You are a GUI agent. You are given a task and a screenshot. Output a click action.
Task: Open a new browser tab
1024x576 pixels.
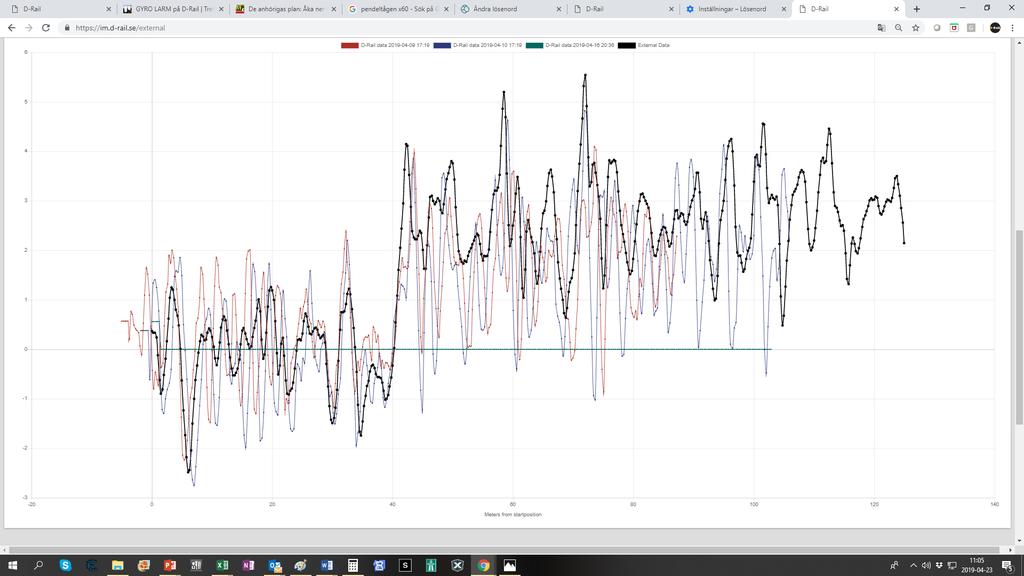916,8
